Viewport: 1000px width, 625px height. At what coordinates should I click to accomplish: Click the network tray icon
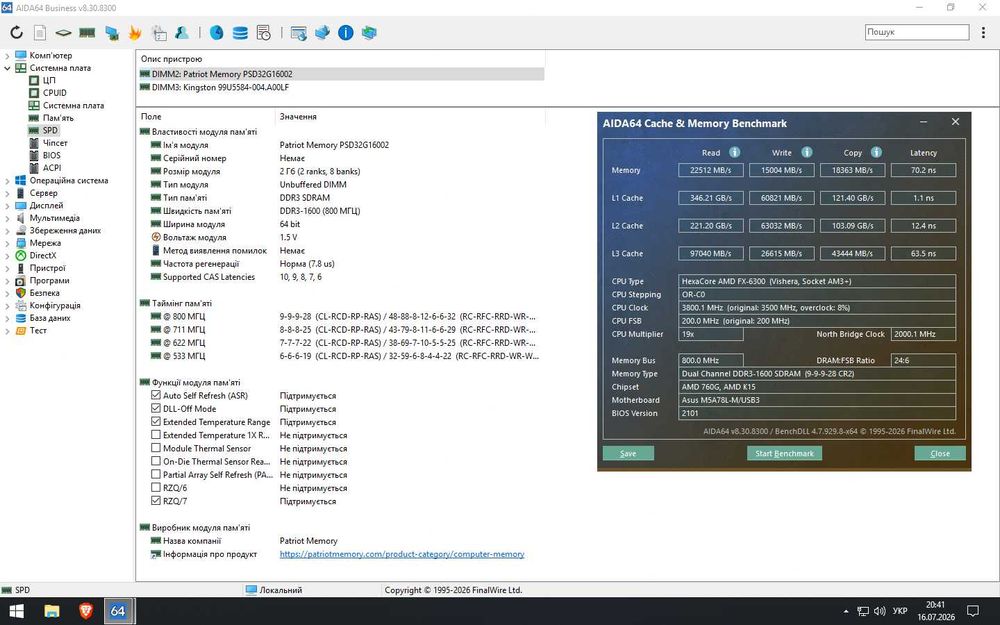tap(863, 611)
